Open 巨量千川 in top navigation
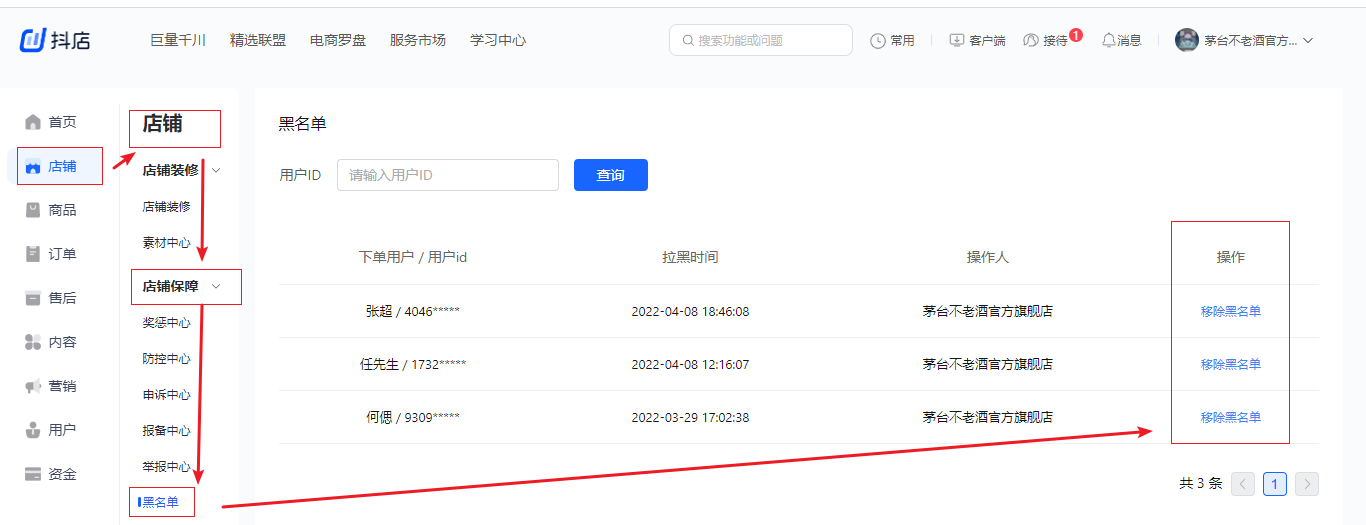Screen dimensions: 1366x525 pyautogui.click(x=178, y=40)
